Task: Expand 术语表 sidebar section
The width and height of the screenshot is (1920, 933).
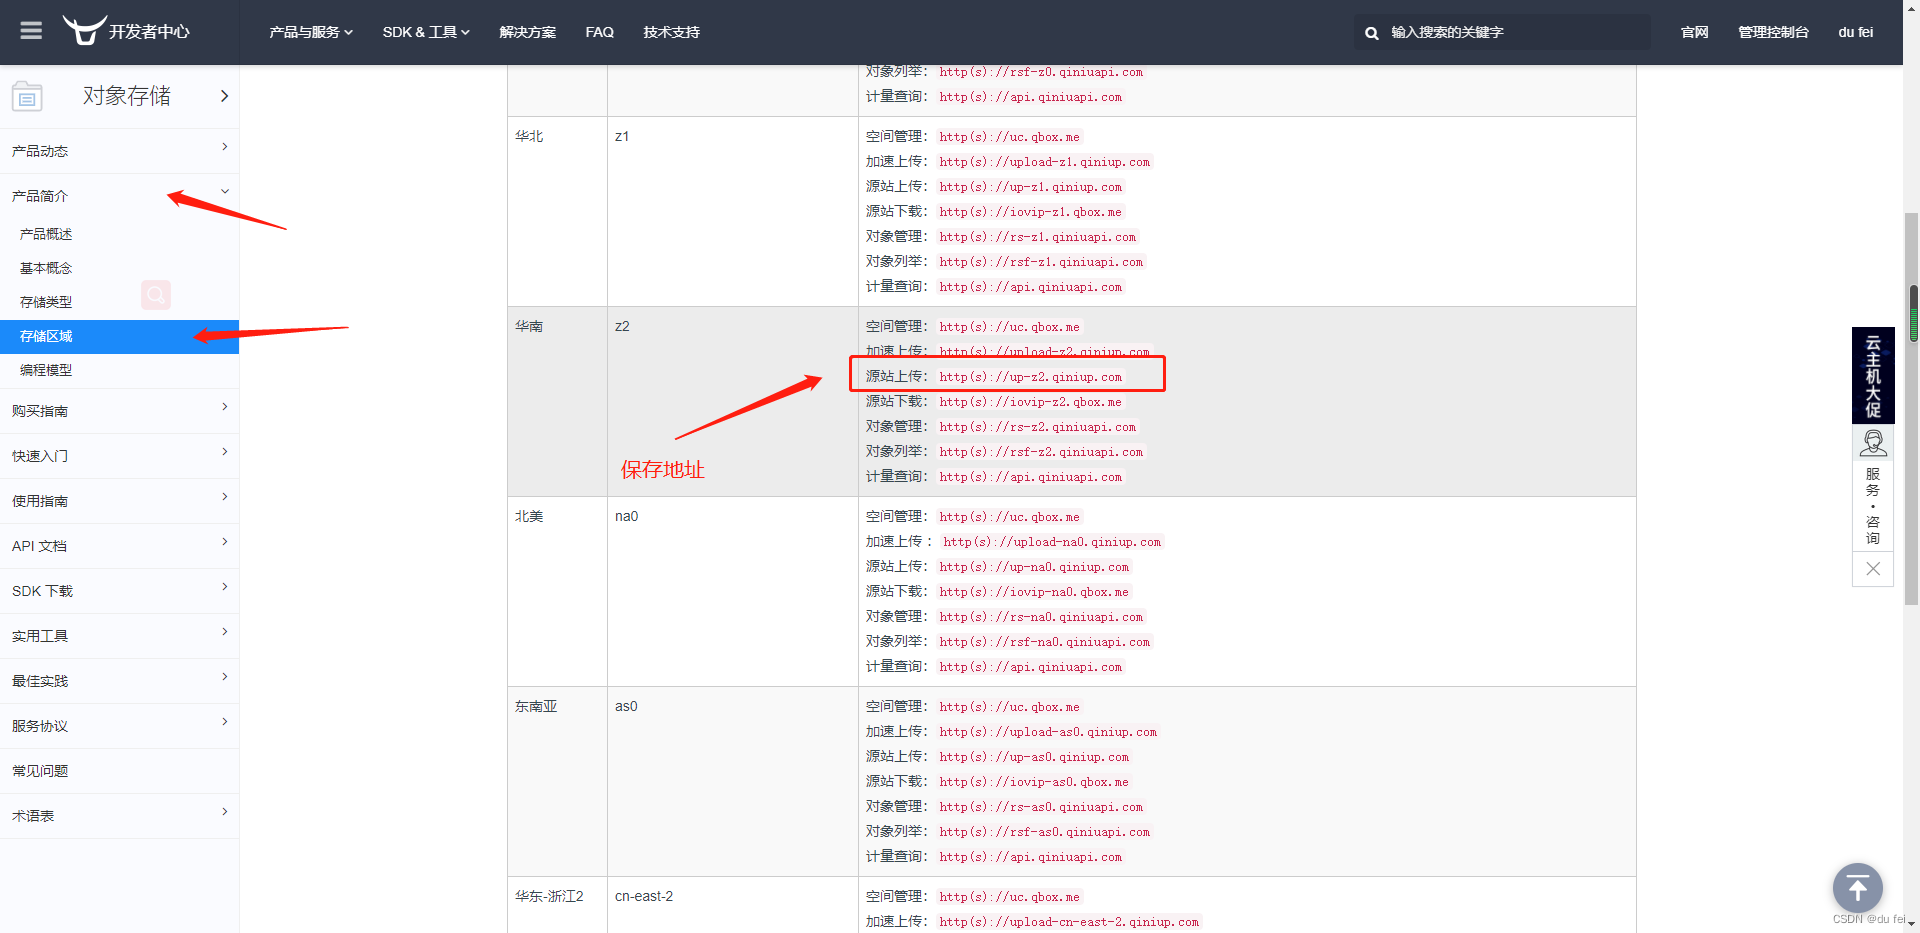Action: (x=120, y=816)
